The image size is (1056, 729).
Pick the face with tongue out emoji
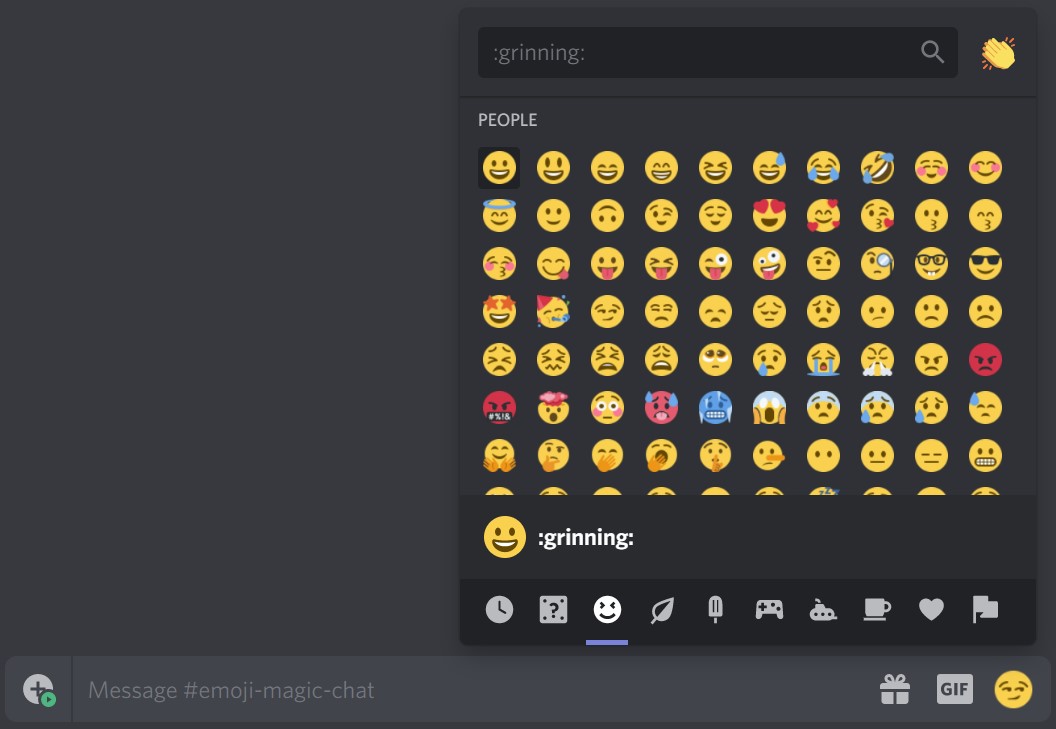point(607,263)
